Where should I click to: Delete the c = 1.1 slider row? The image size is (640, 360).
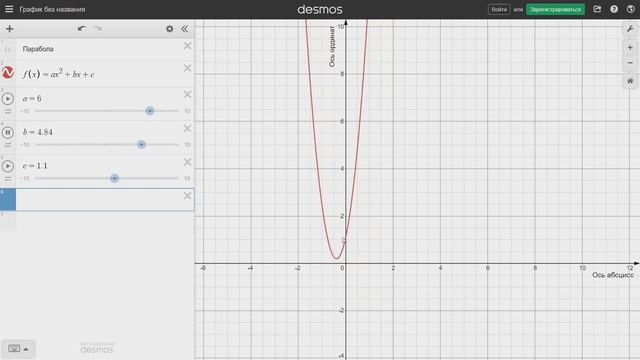pyautogui.click(x=187, y=162)
